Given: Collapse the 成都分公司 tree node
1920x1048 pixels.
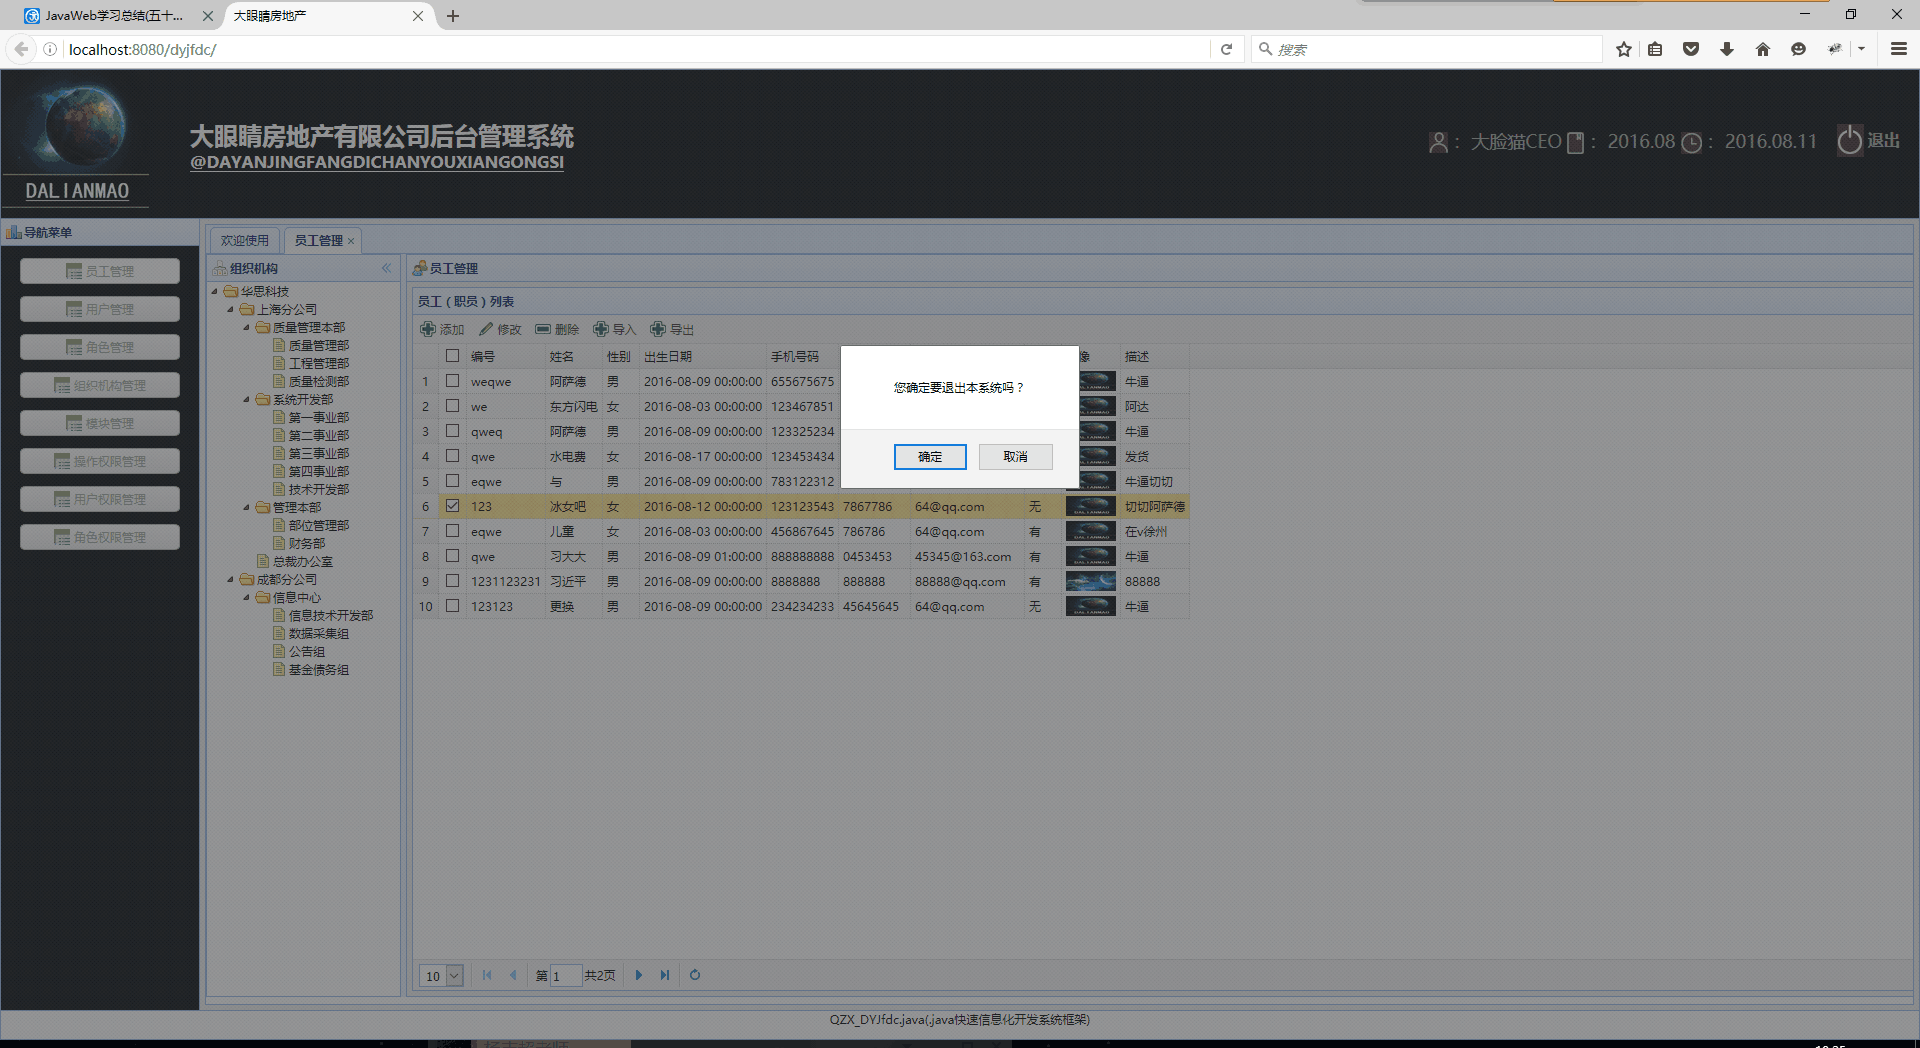Looking at the screenshot, I should pos(231,579).
